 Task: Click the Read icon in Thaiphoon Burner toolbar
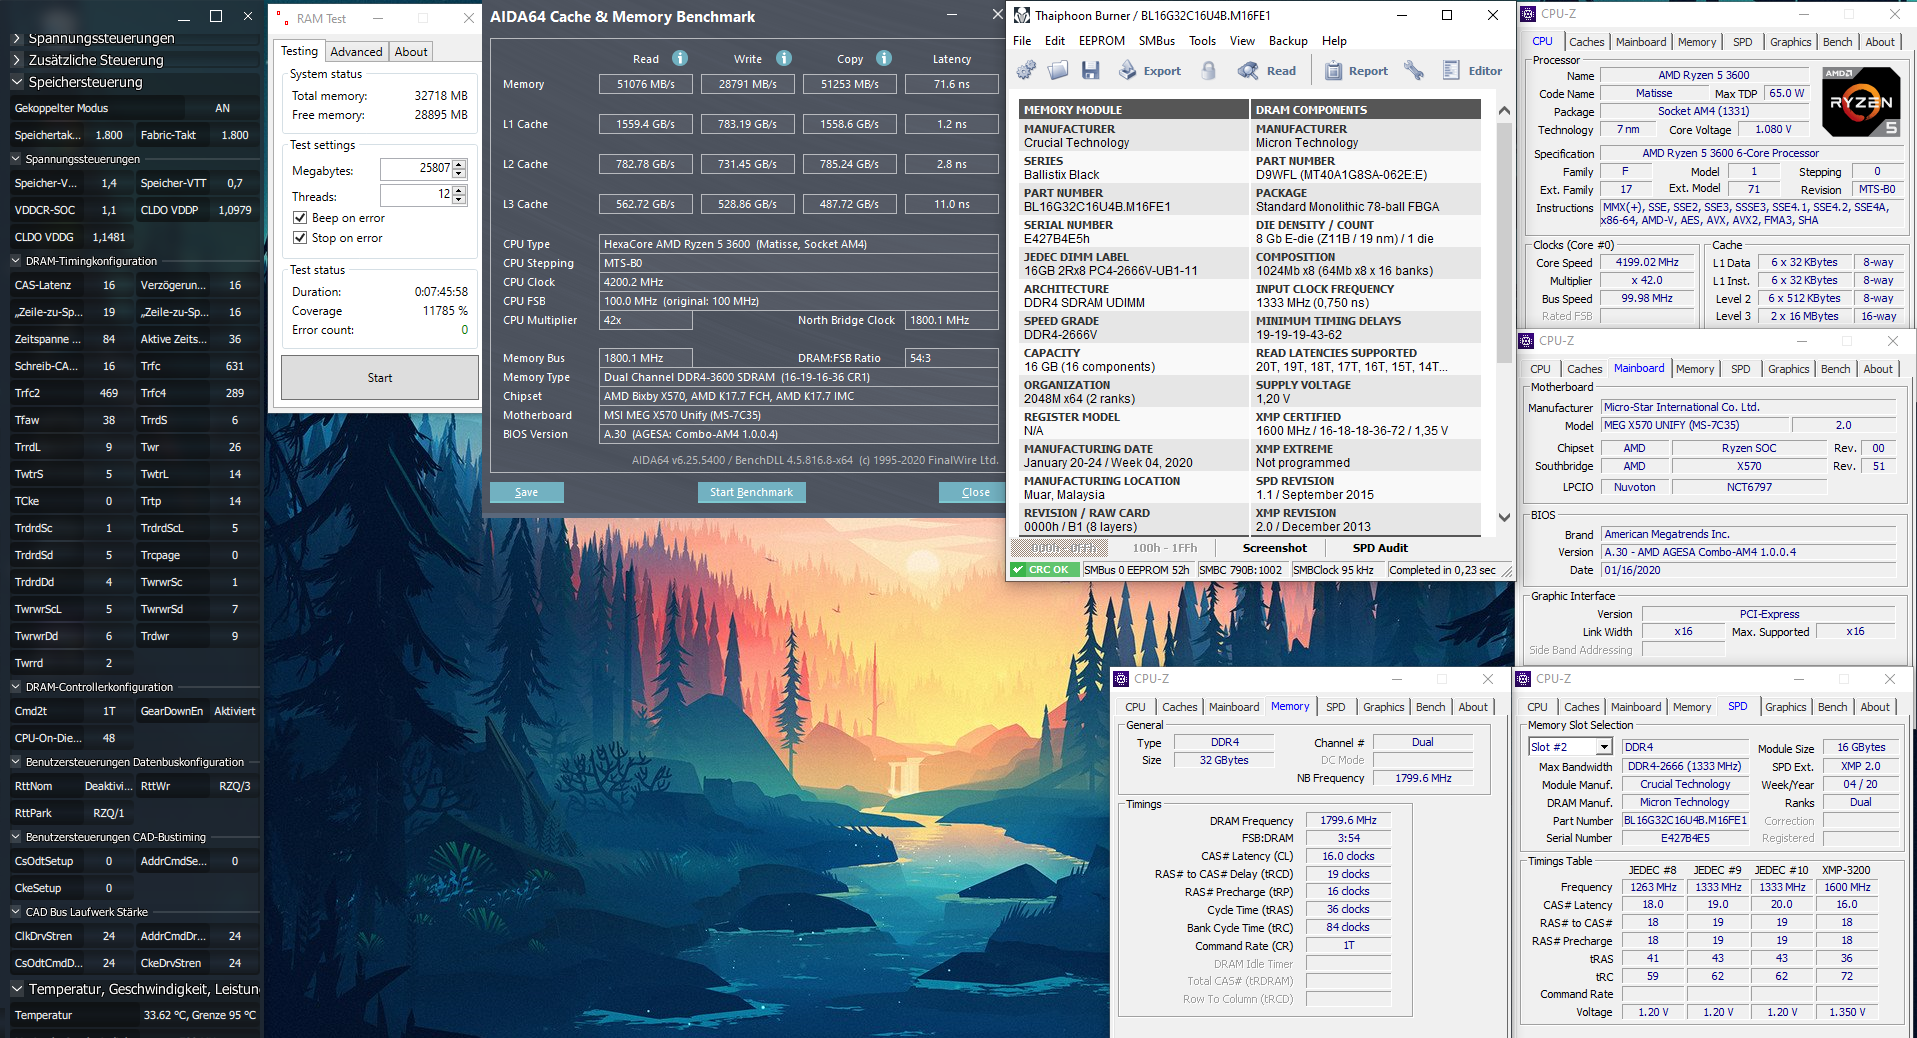[x=1266, y=70]
